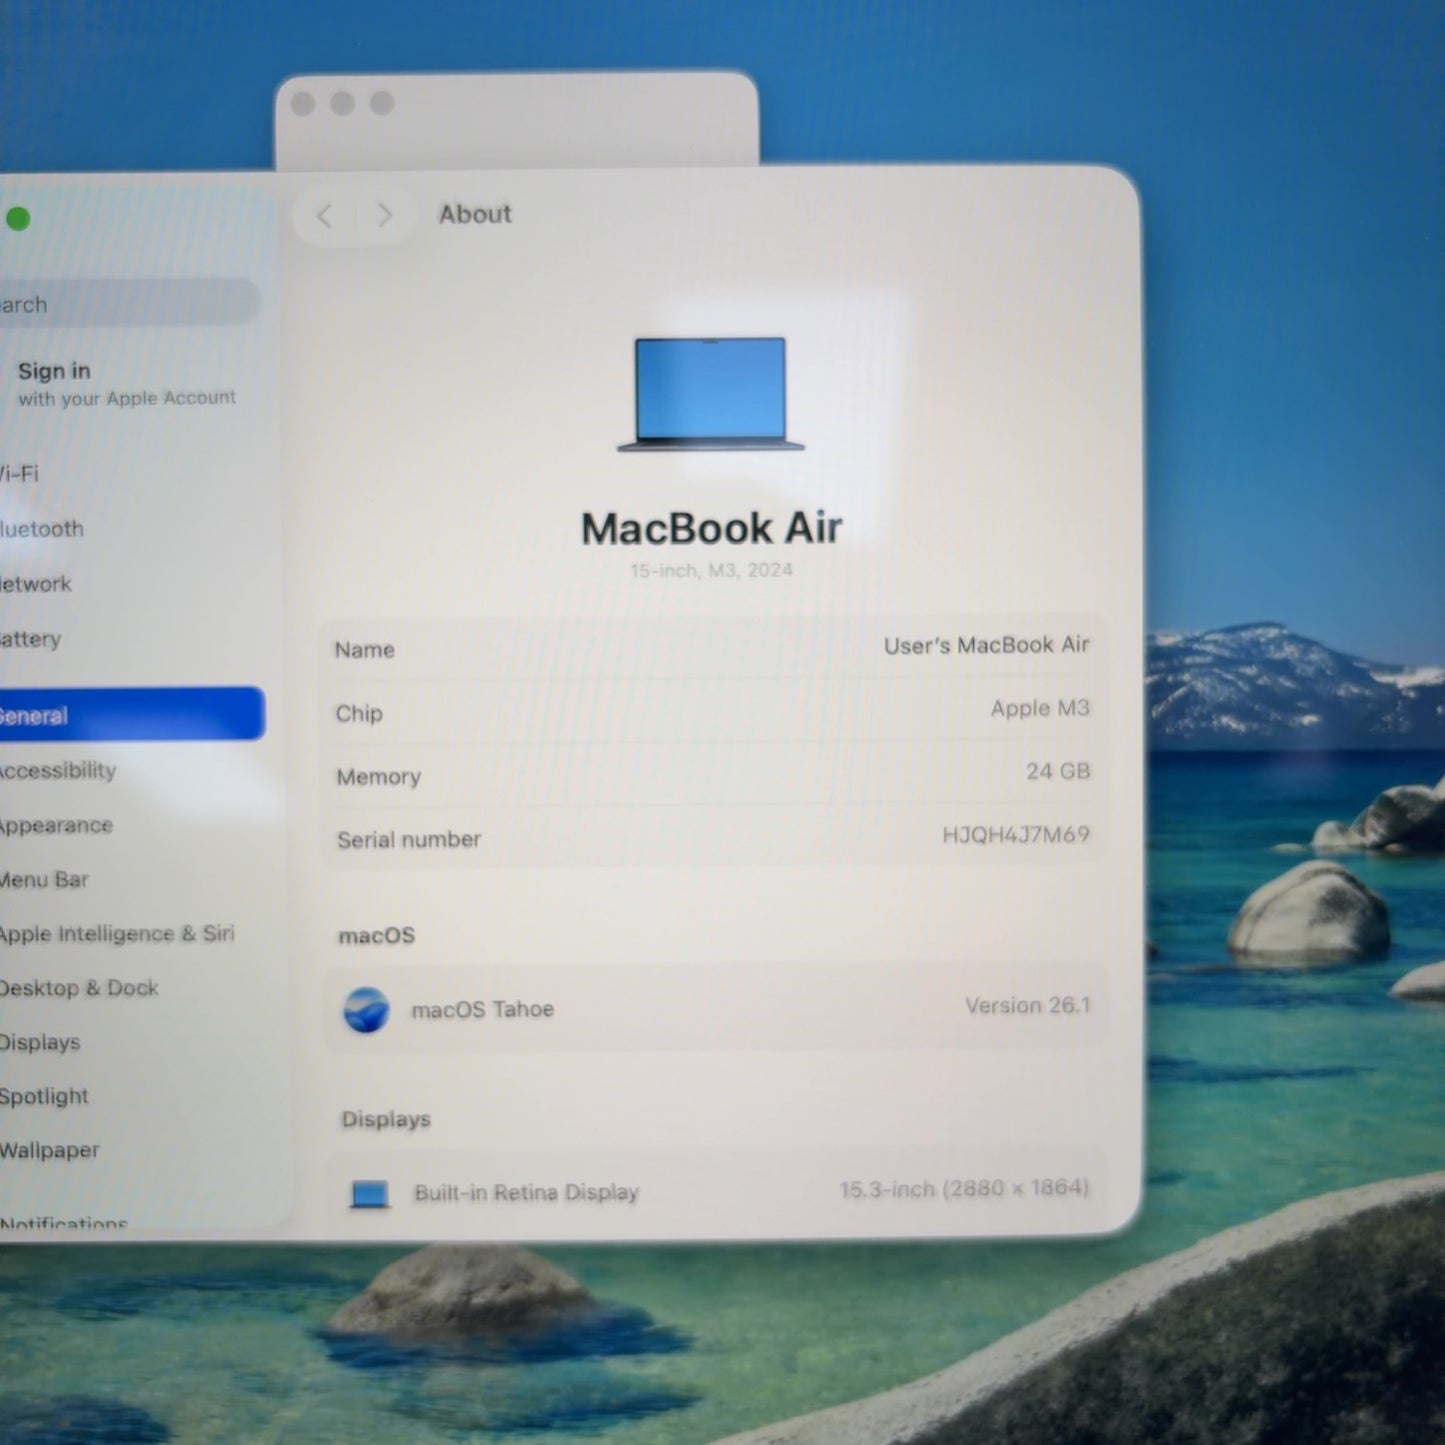Select Displays in the sidebar
The width and height of the screenshot is (1445, 1445).
coord(40,1042)
